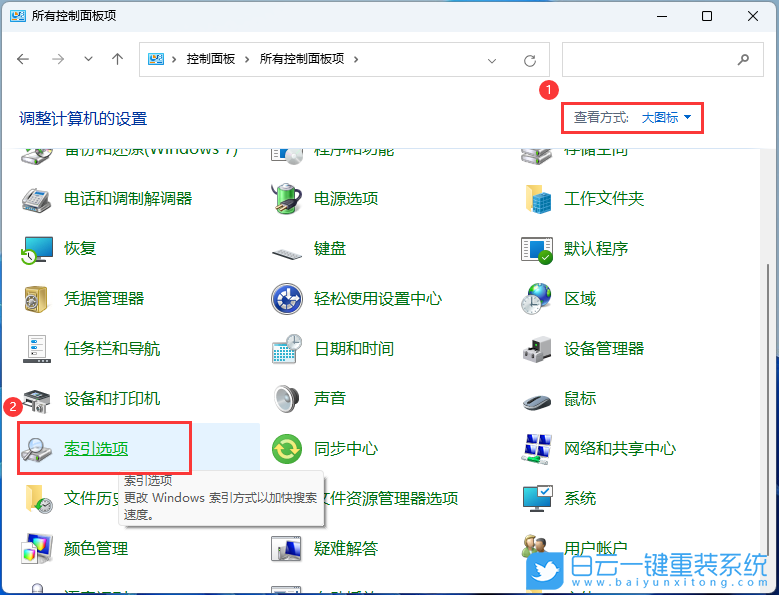Open the 系统 link

(x=580, y=498)
